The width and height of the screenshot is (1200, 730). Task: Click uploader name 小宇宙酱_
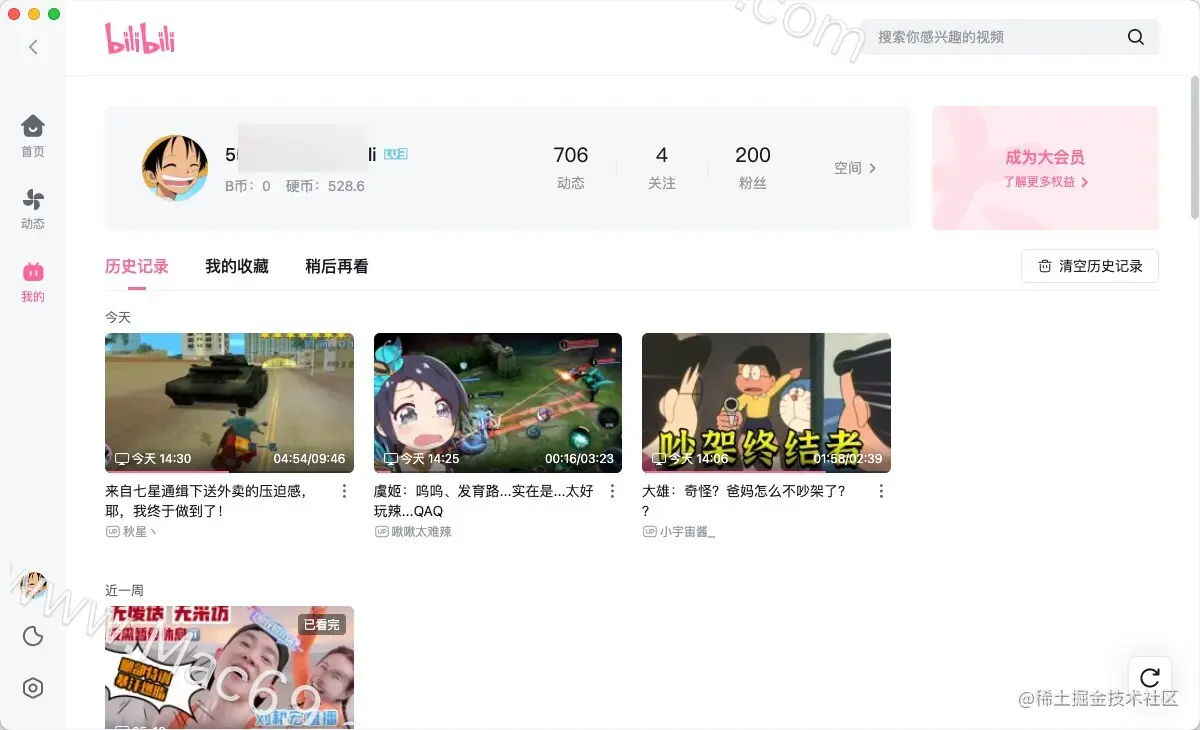[688, 532]
